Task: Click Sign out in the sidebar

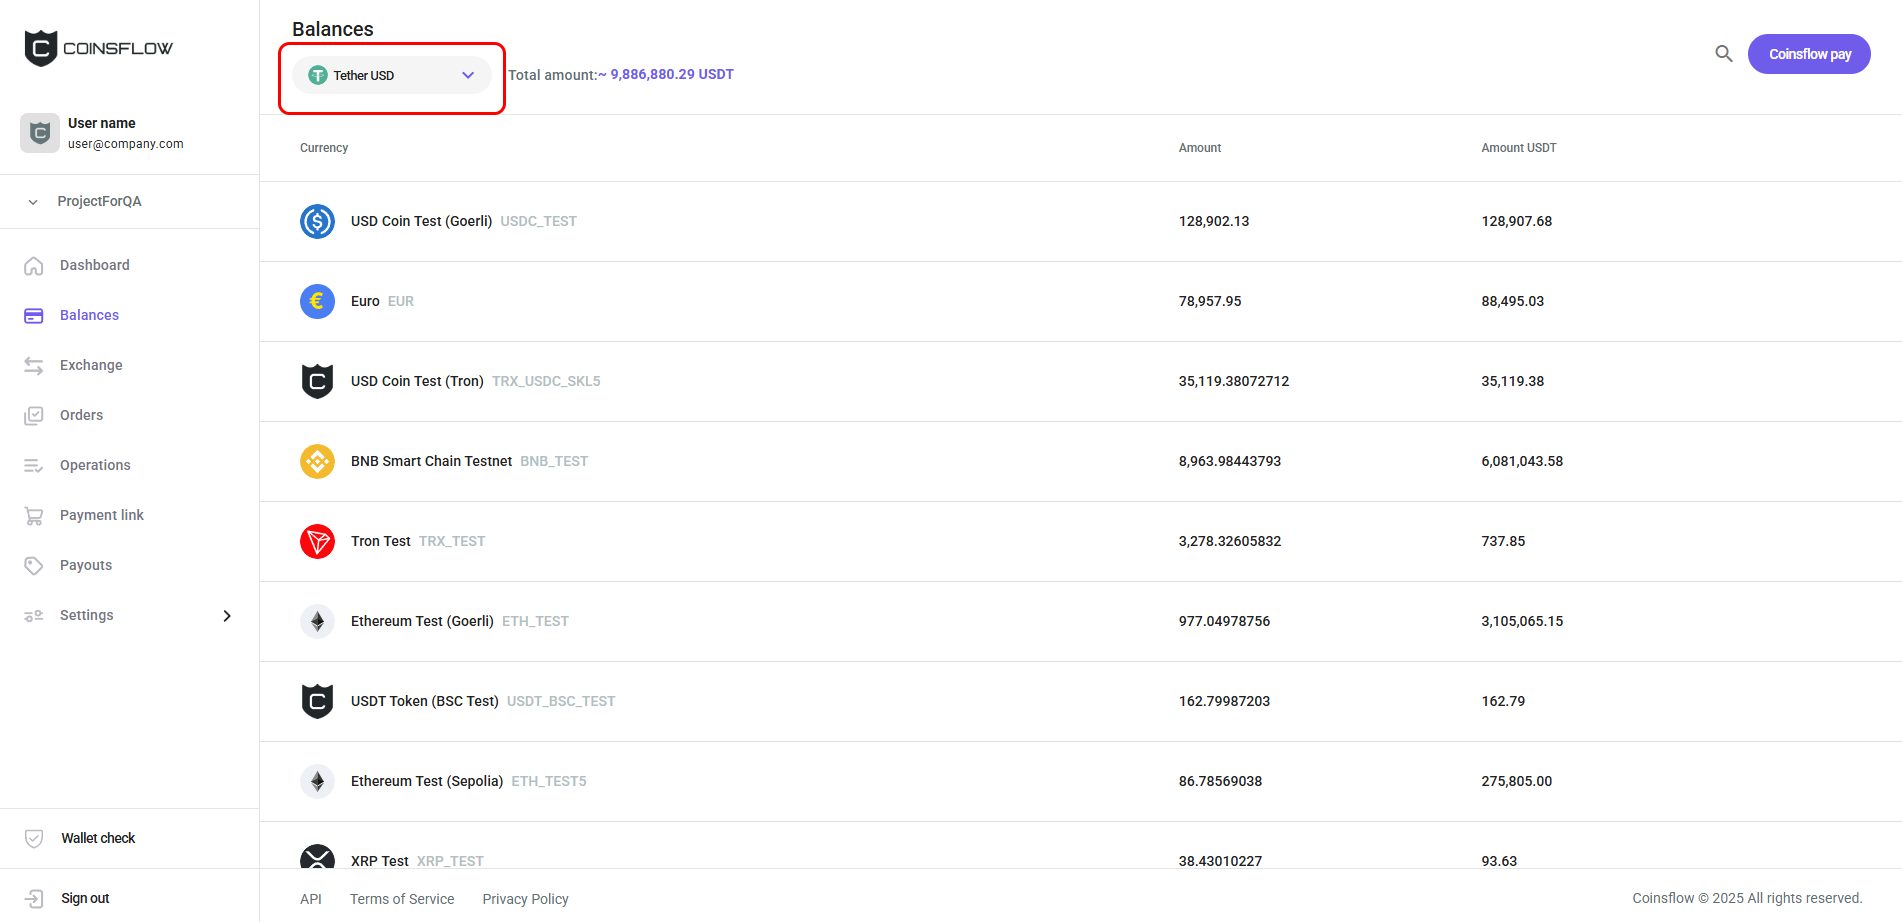Action: click(85, 898)
